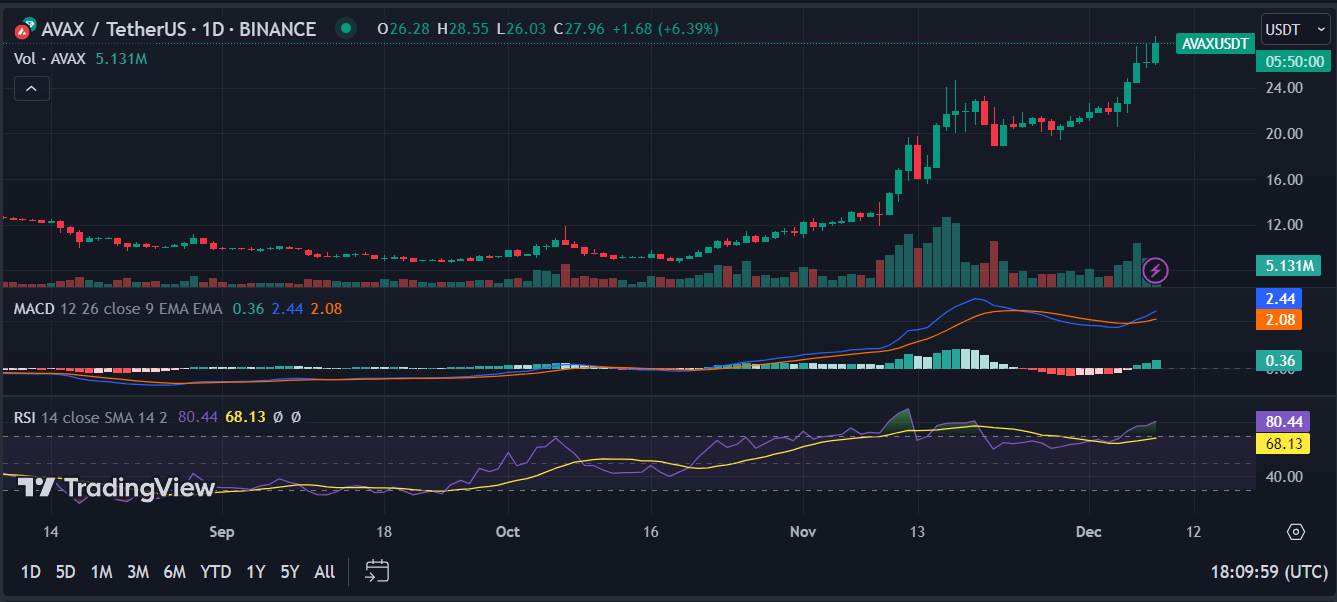Image resolution: width=1337 pixels, height=602 pixels.
Task: Select the MACD indicator legend label
Action: (36, 309)
